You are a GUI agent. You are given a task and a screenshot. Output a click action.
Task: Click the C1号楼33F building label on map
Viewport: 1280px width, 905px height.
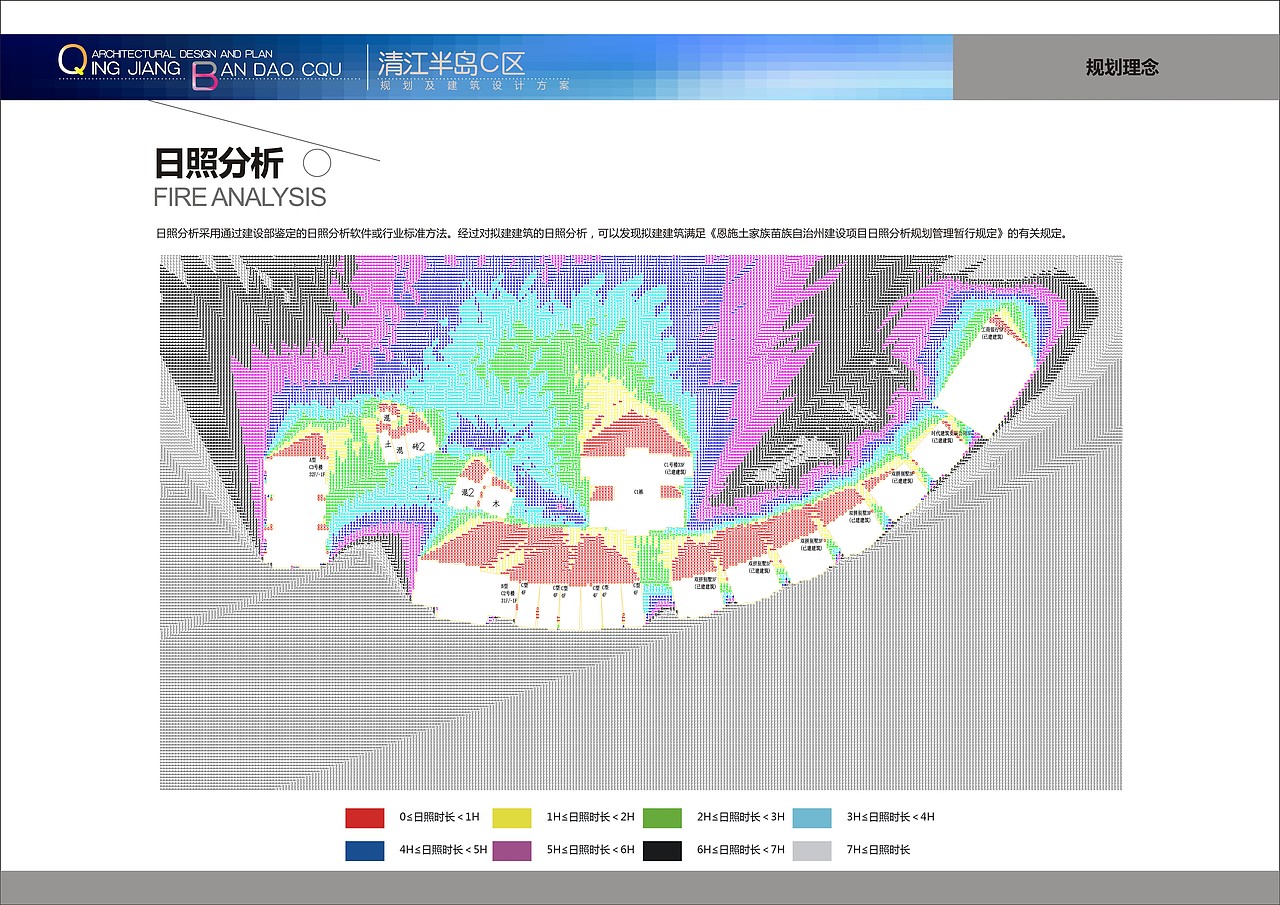click(x=674, y=468)
